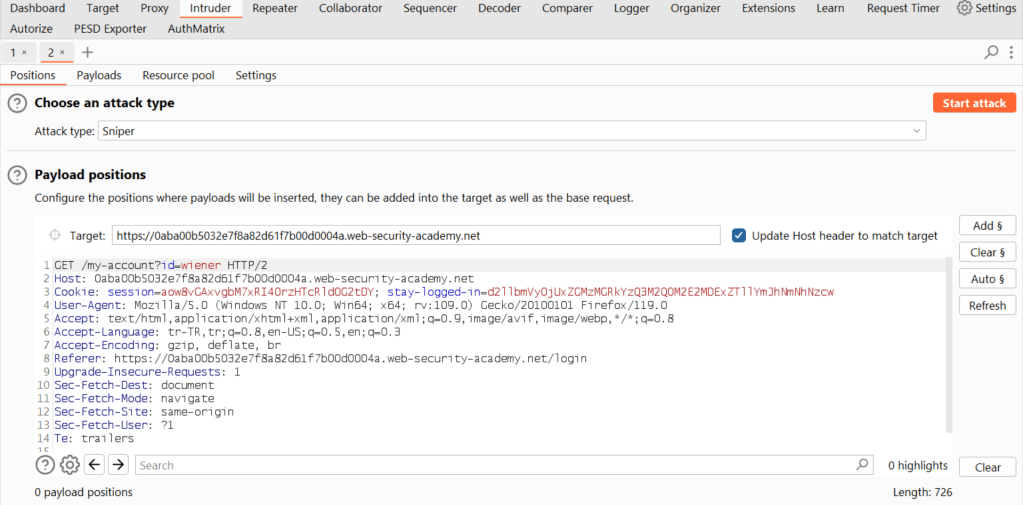Open the search settings gear icon
The height and width of the screenshot is (505, 1023).
coord(69,465)
